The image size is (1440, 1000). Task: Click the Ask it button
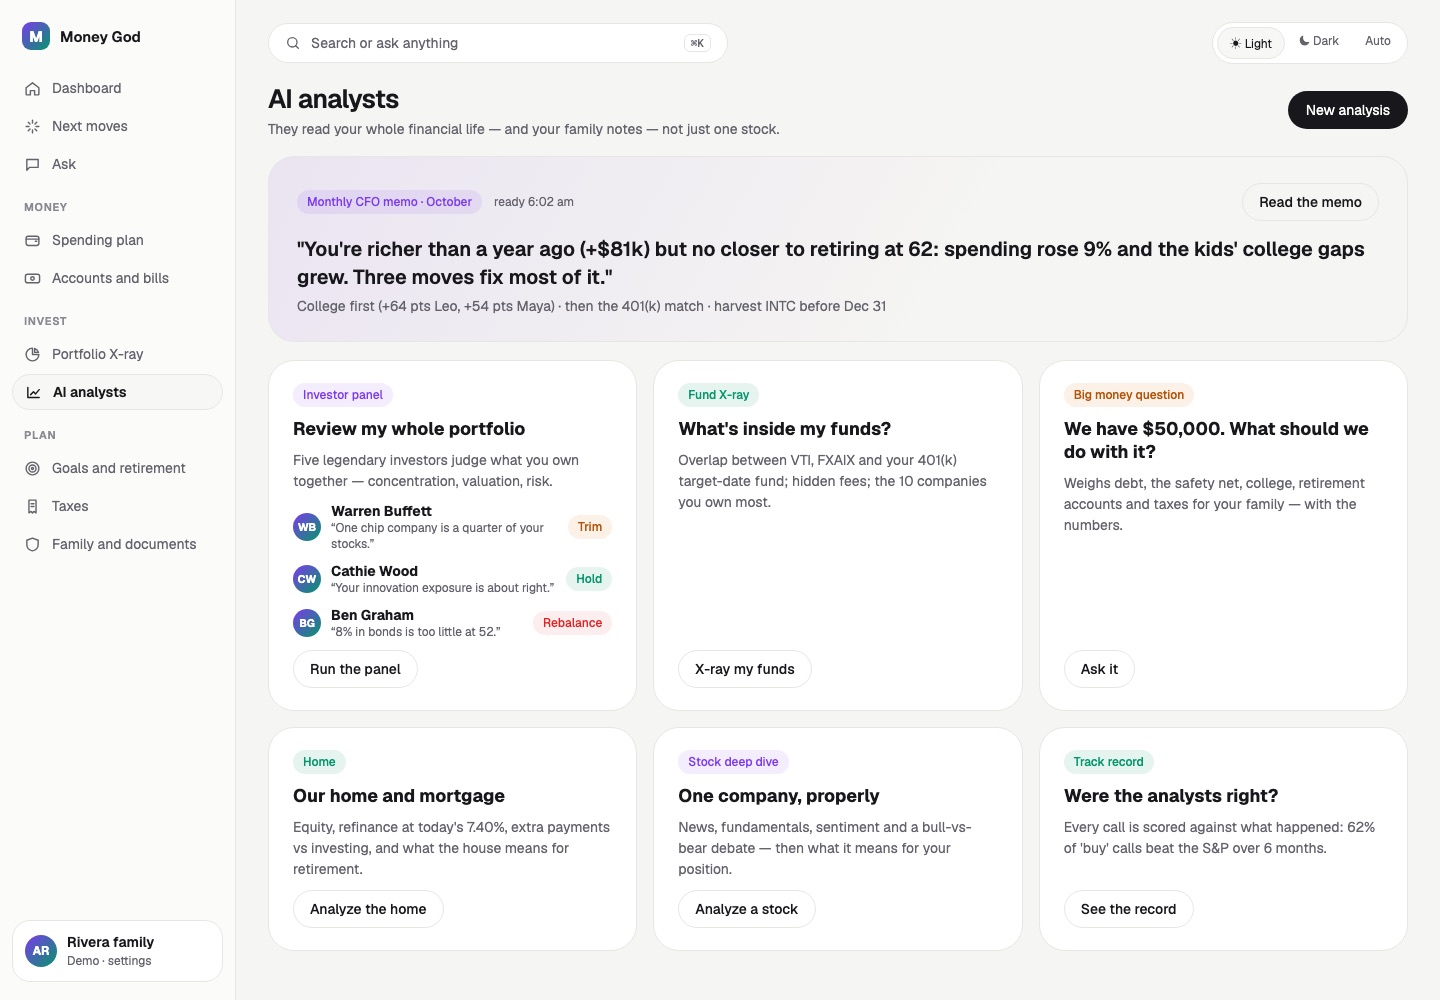point(1099,669)
